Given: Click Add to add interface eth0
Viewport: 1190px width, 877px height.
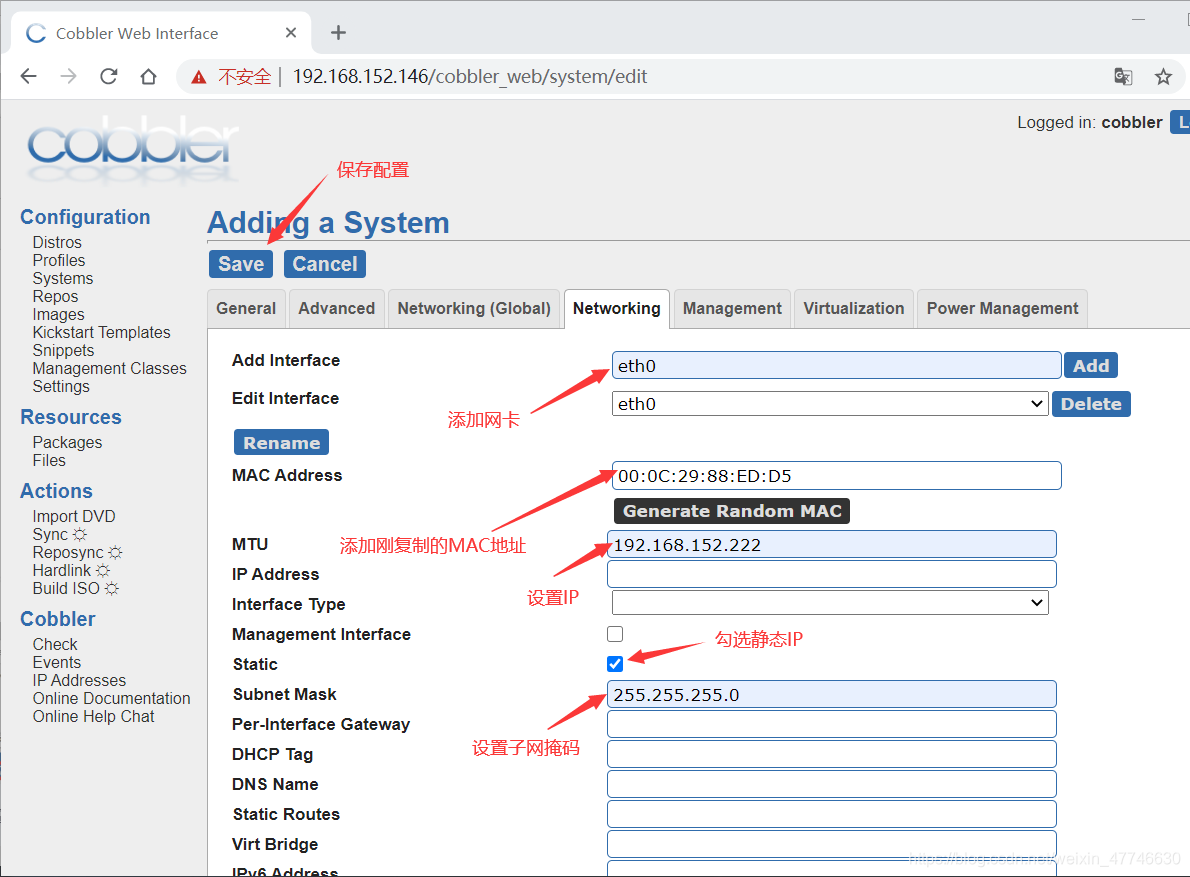Looking at the screenshot, I should 1091,366.
